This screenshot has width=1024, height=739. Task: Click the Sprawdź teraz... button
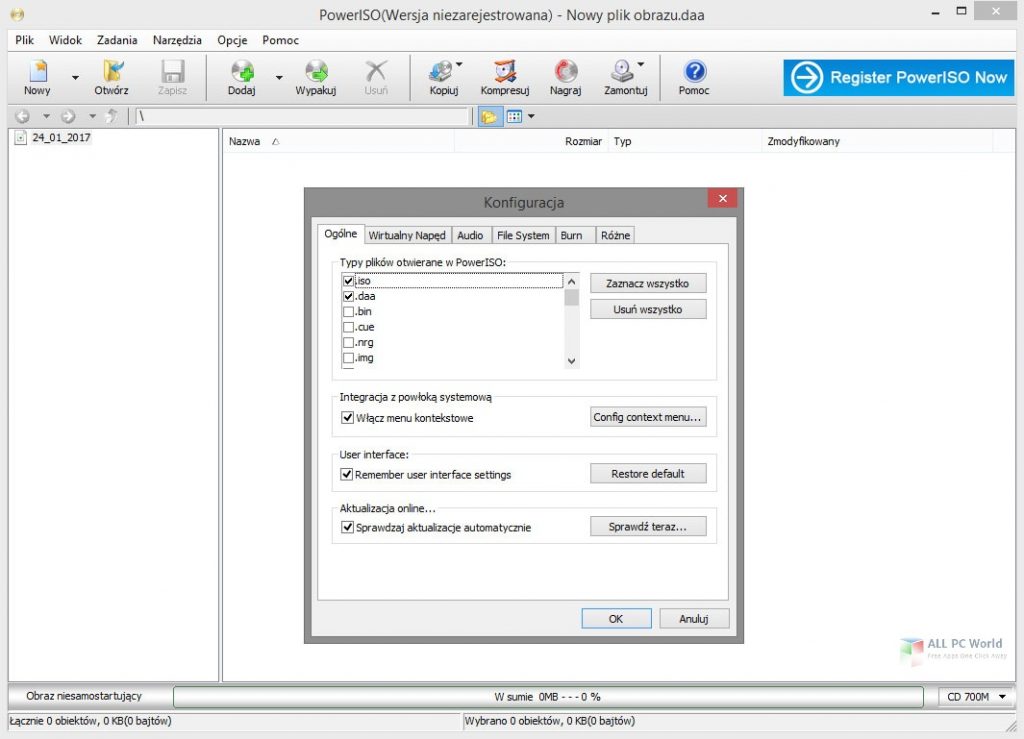pyautogui.click(x=648, y=527)
